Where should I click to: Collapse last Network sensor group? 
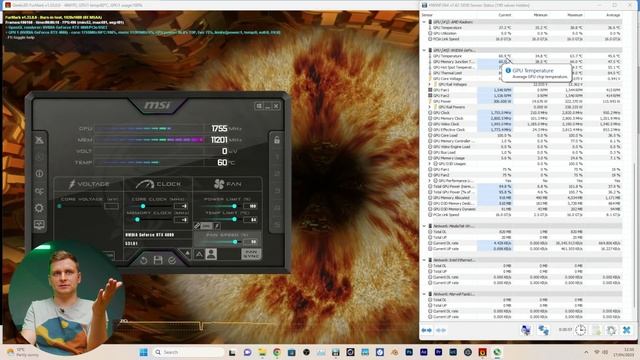coord(424,294)
